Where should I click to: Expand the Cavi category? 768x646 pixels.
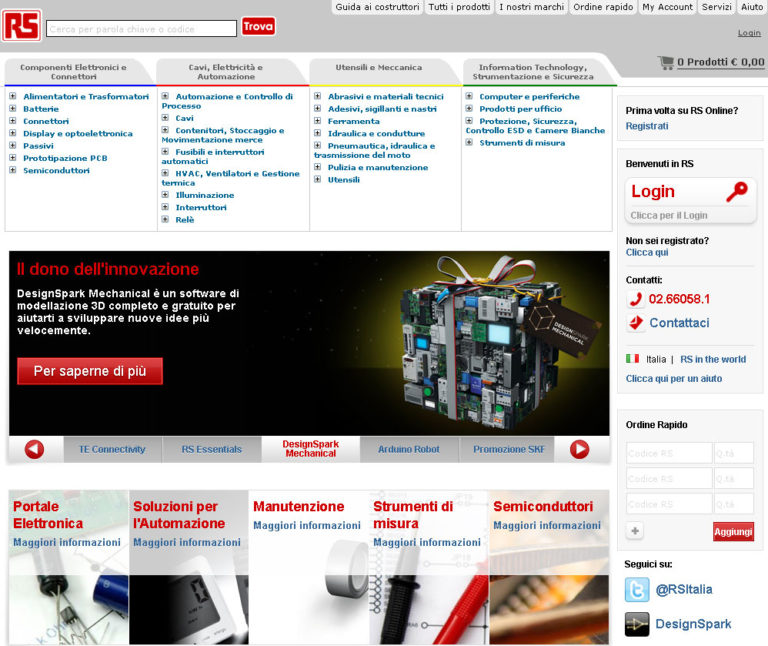pyautogui.click(x=165, y=118)
